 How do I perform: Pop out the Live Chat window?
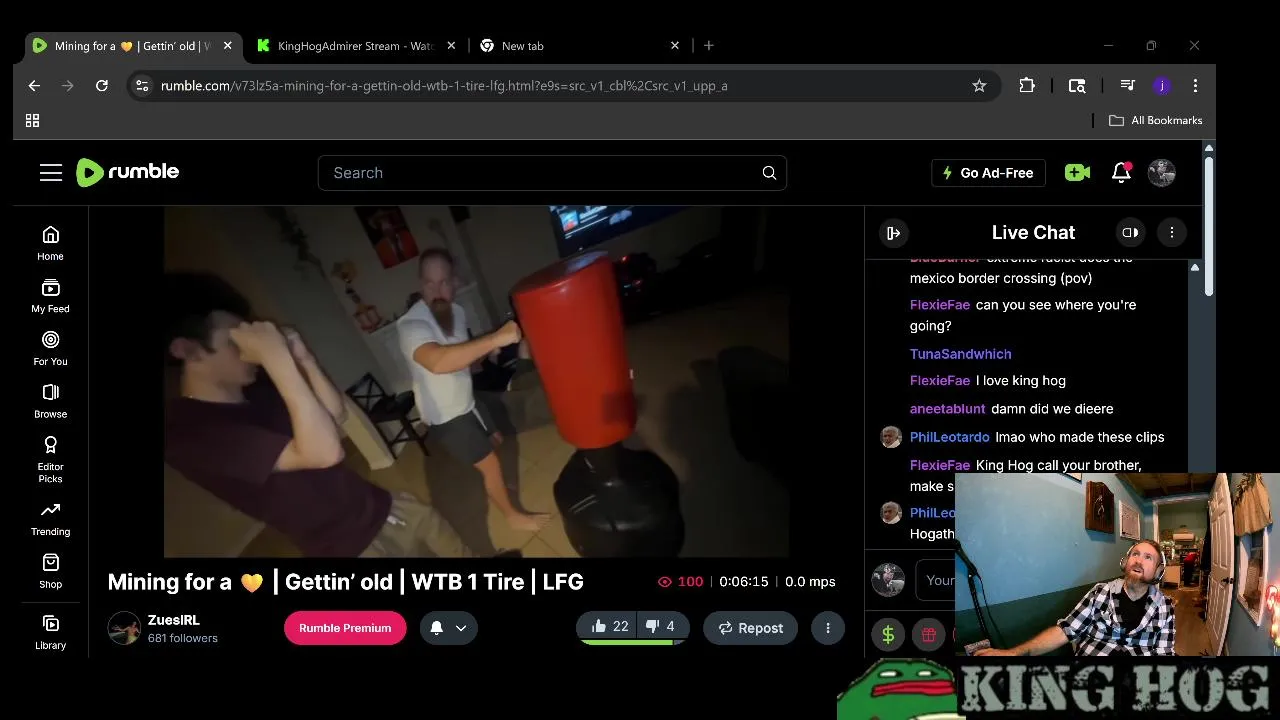click(1130, 233)
